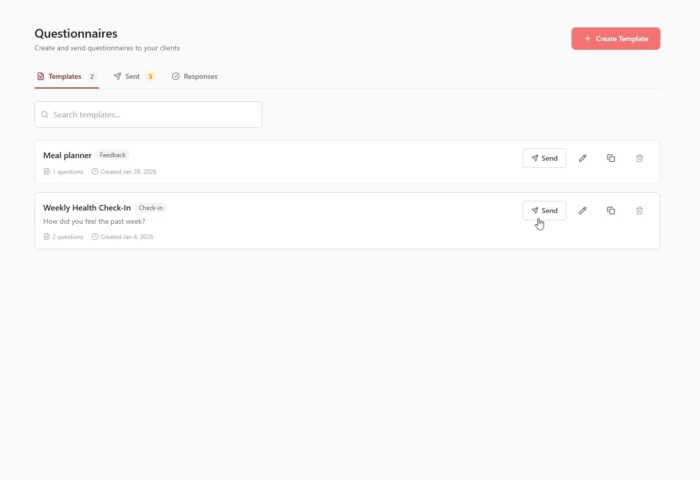Click the Feedback category badge
The width and height of the screenshot is (700, 480).
pos(113,155)
